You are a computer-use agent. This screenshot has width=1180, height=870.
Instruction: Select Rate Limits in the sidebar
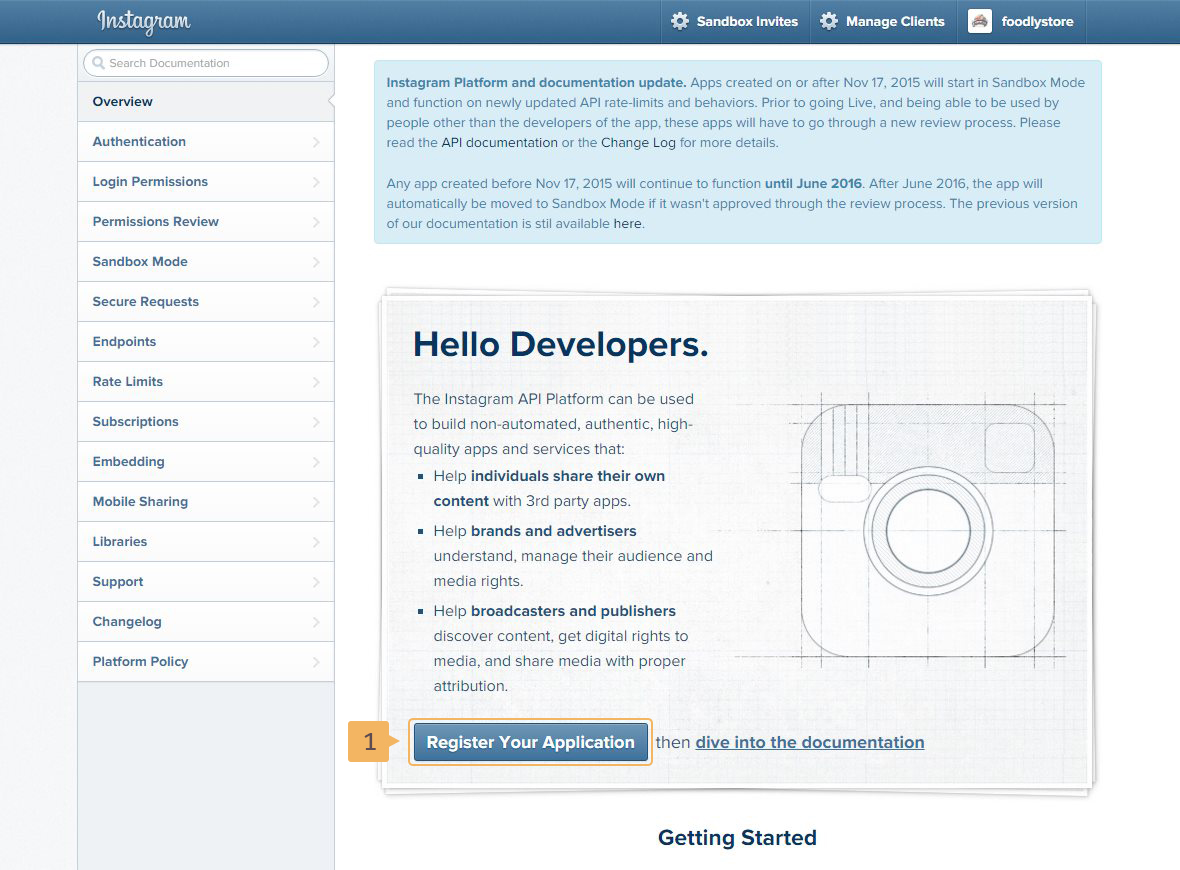(128, 382)
